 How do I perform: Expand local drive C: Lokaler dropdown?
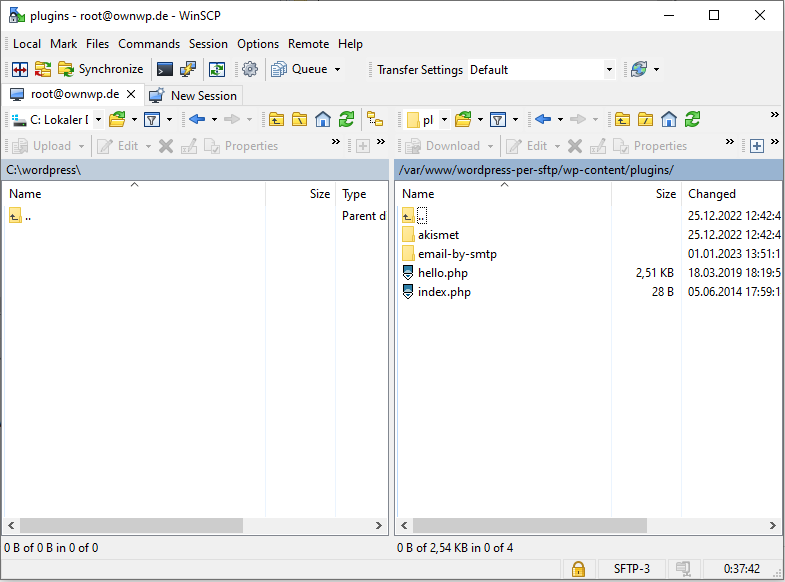[98, 120]
